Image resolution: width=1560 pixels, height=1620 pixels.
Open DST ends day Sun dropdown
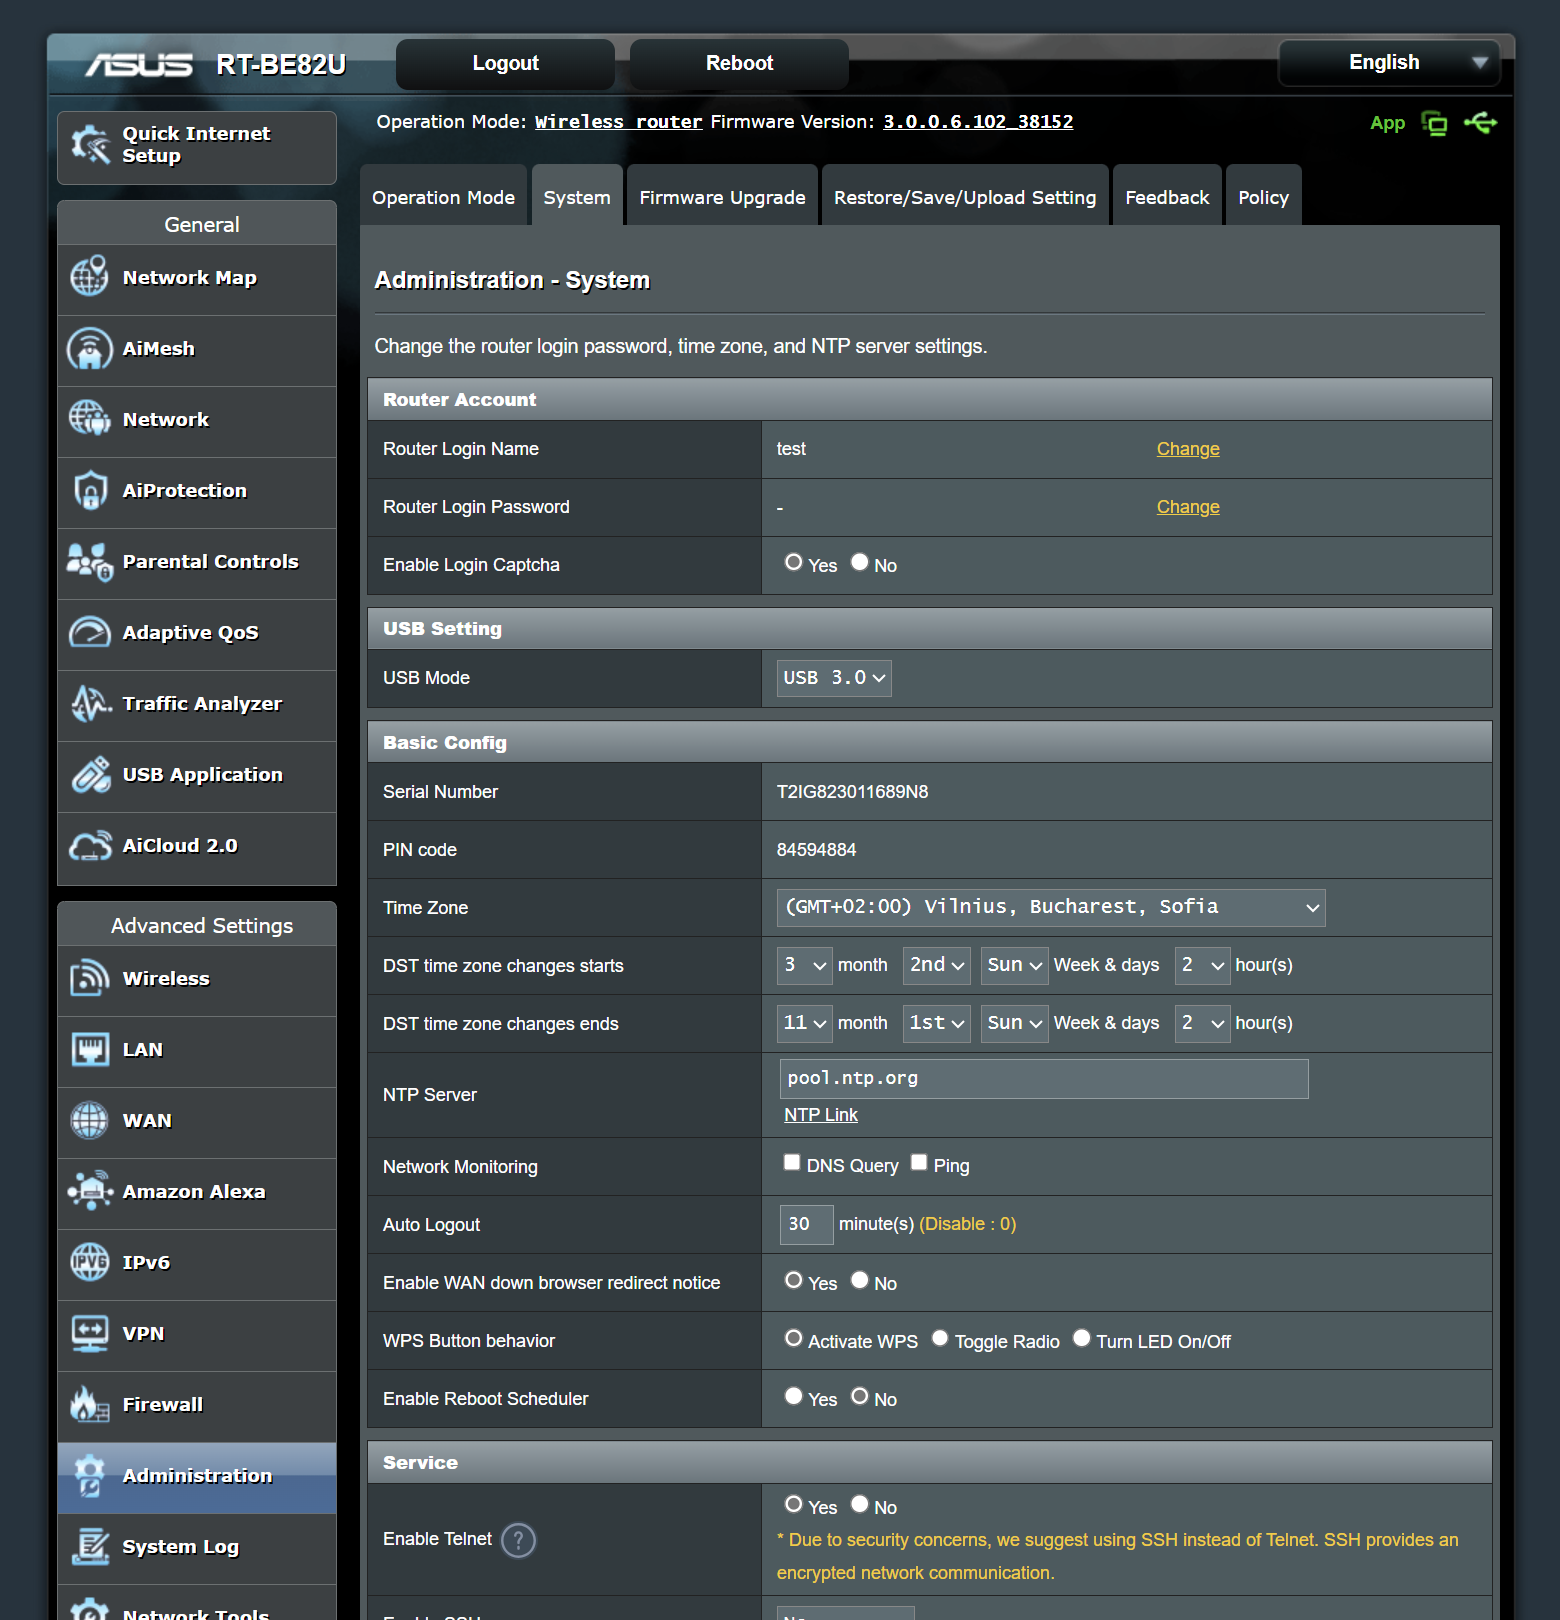pos(1015,1023)
